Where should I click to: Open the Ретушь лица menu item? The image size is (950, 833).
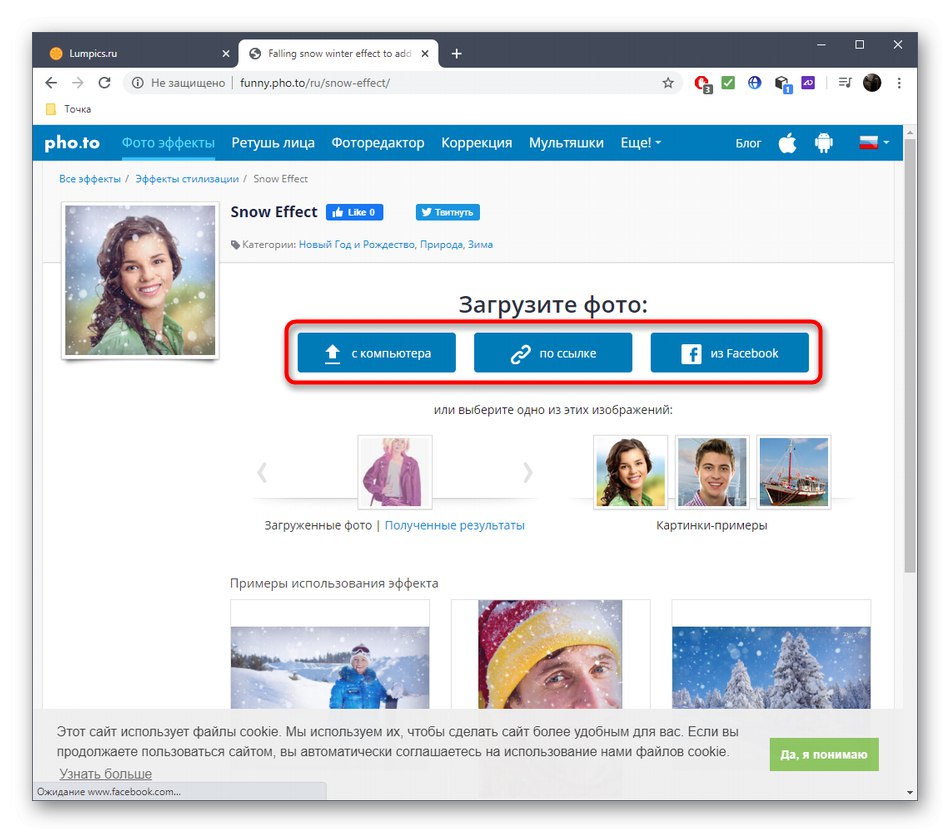pyautogui.click(x=273, y=143)
